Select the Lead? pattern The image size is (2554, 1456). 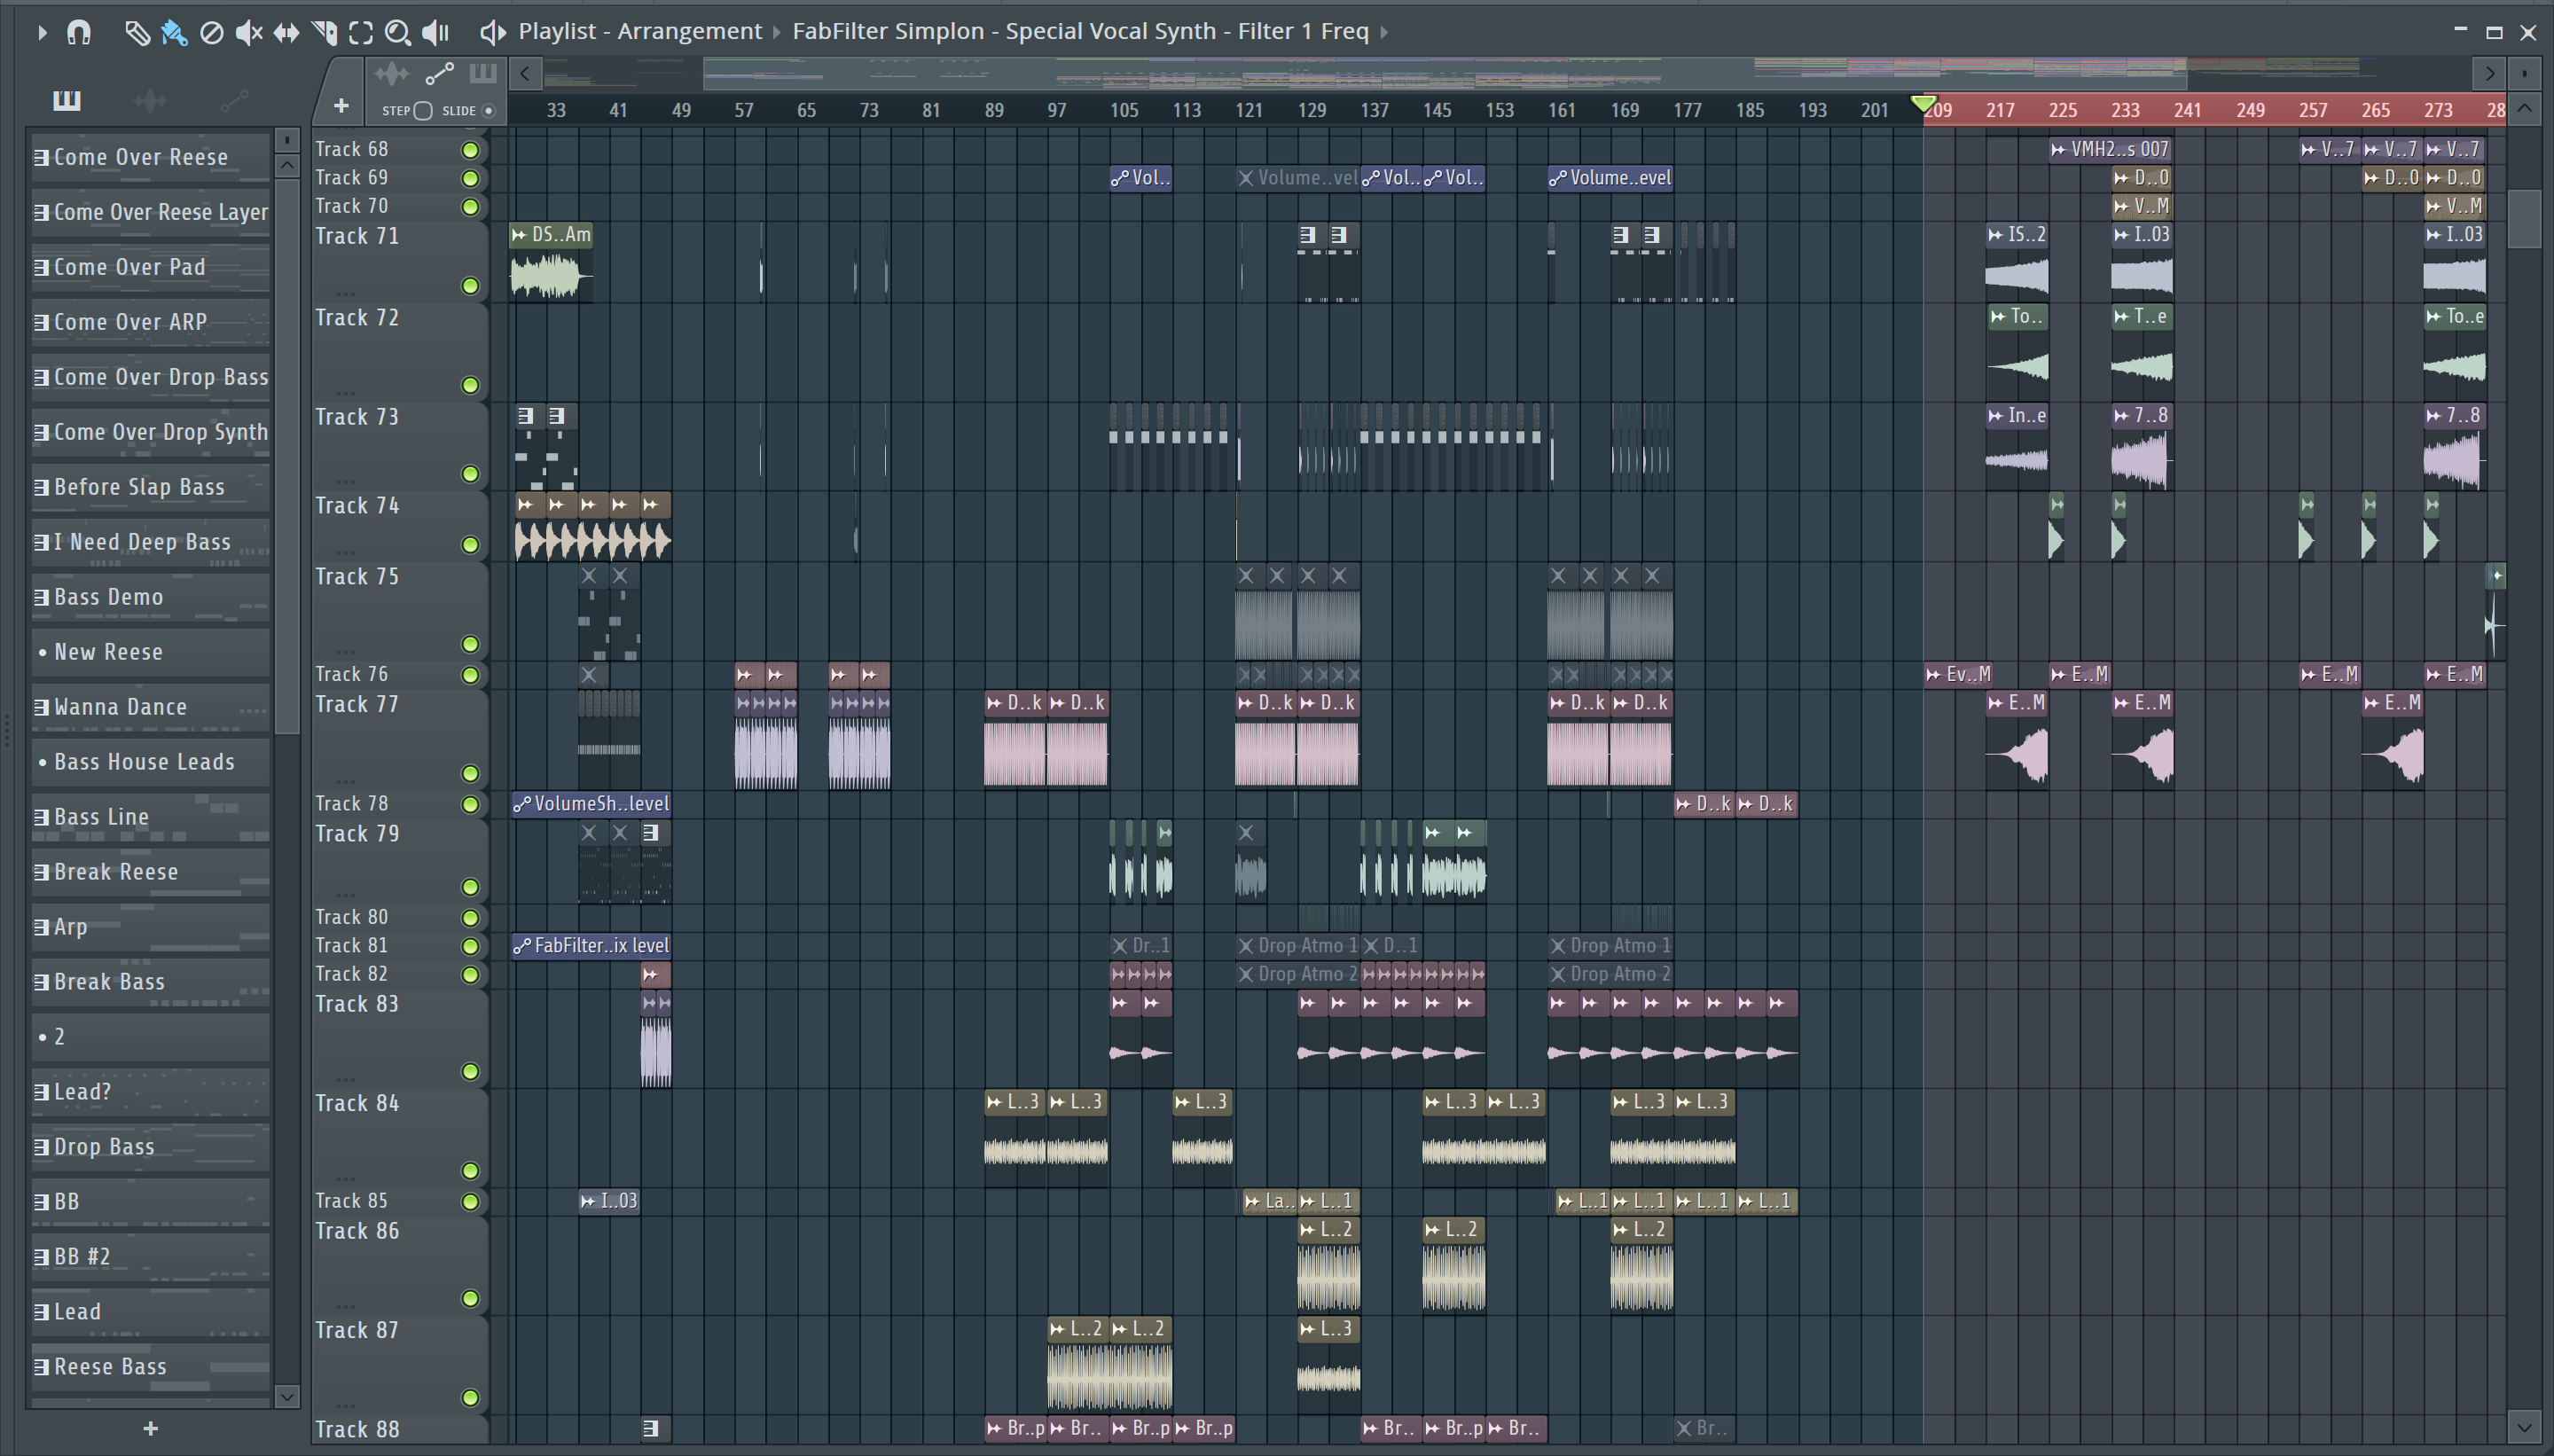point(150,1092)
